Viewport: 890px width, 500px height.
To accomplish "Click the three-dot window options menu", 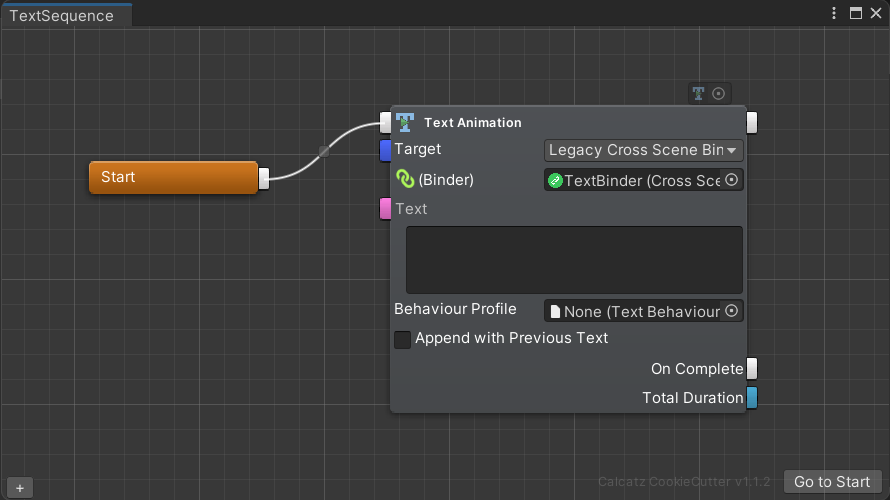I will coord(834,14).
